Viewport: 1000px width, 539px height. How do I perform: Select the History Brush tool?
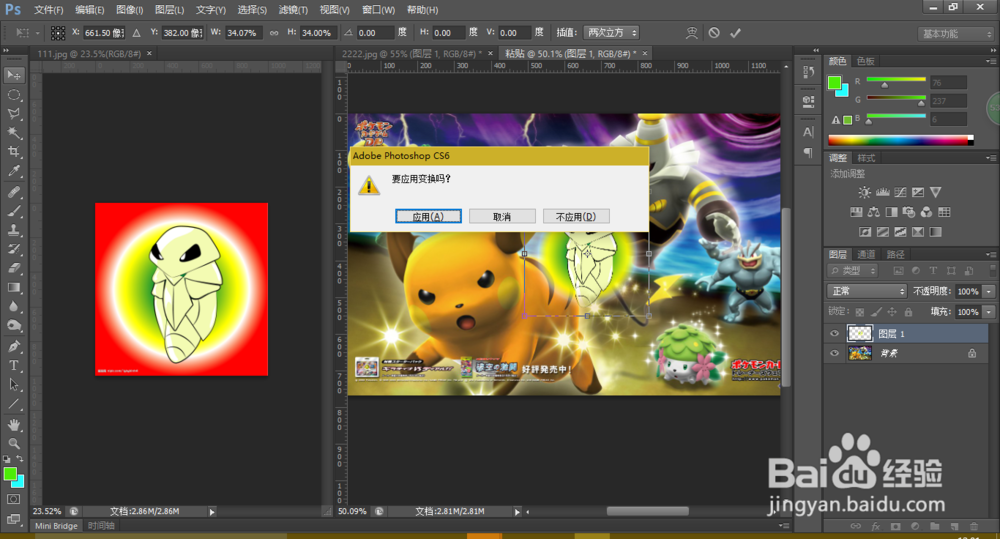pos(13,249)
